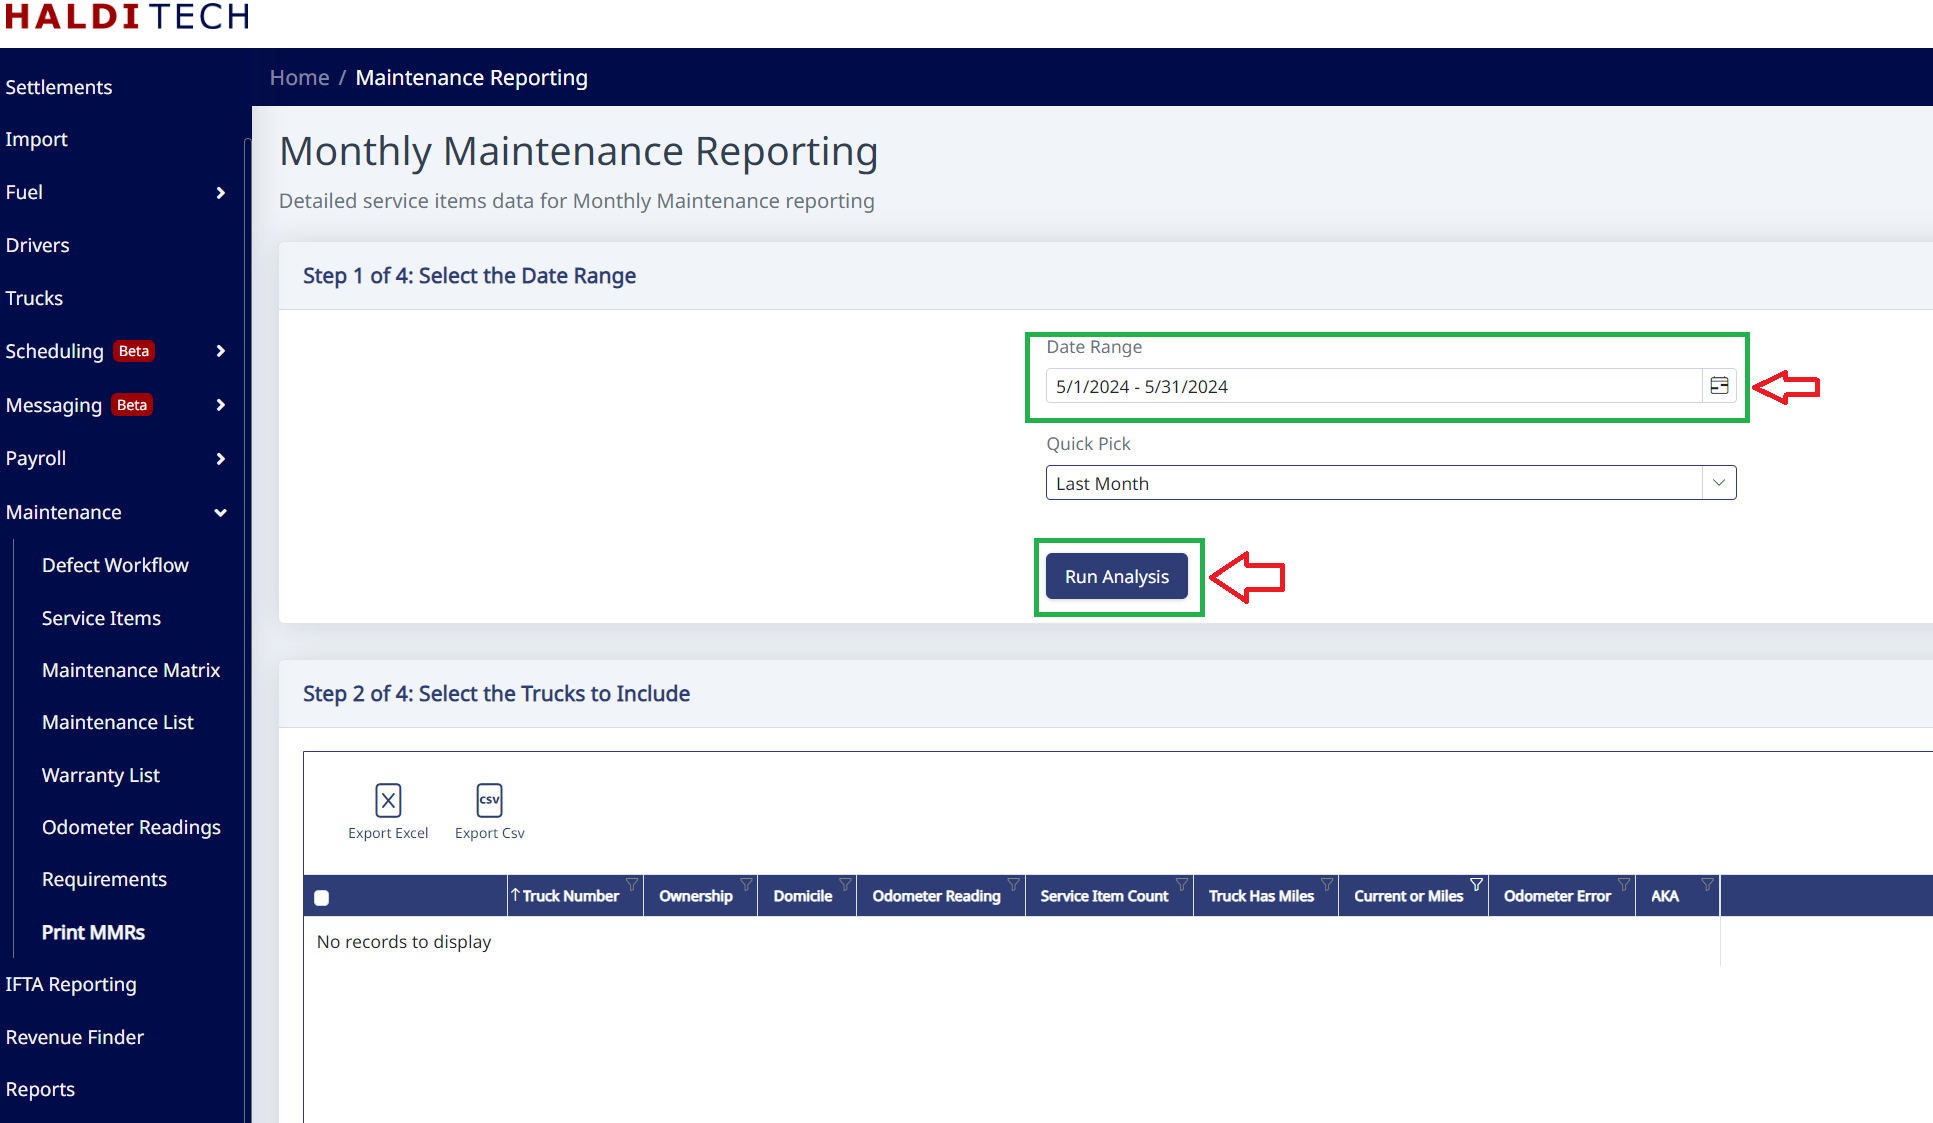Sort by Truck Has Miles column header
This screenshot has width=1933, height=1123.
tap(1261, 896)
